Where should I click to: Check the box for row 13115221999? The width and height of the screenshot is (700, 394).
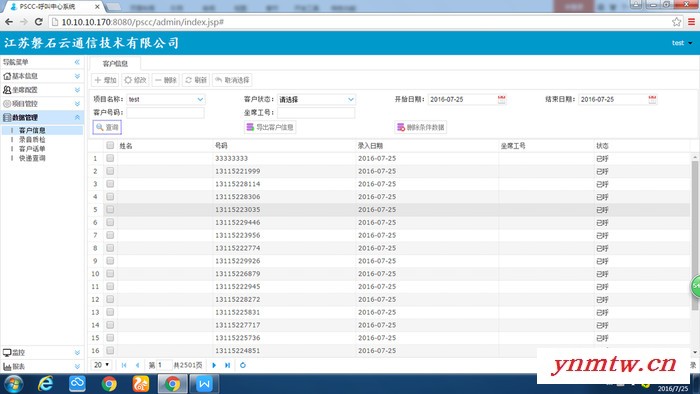110,171
